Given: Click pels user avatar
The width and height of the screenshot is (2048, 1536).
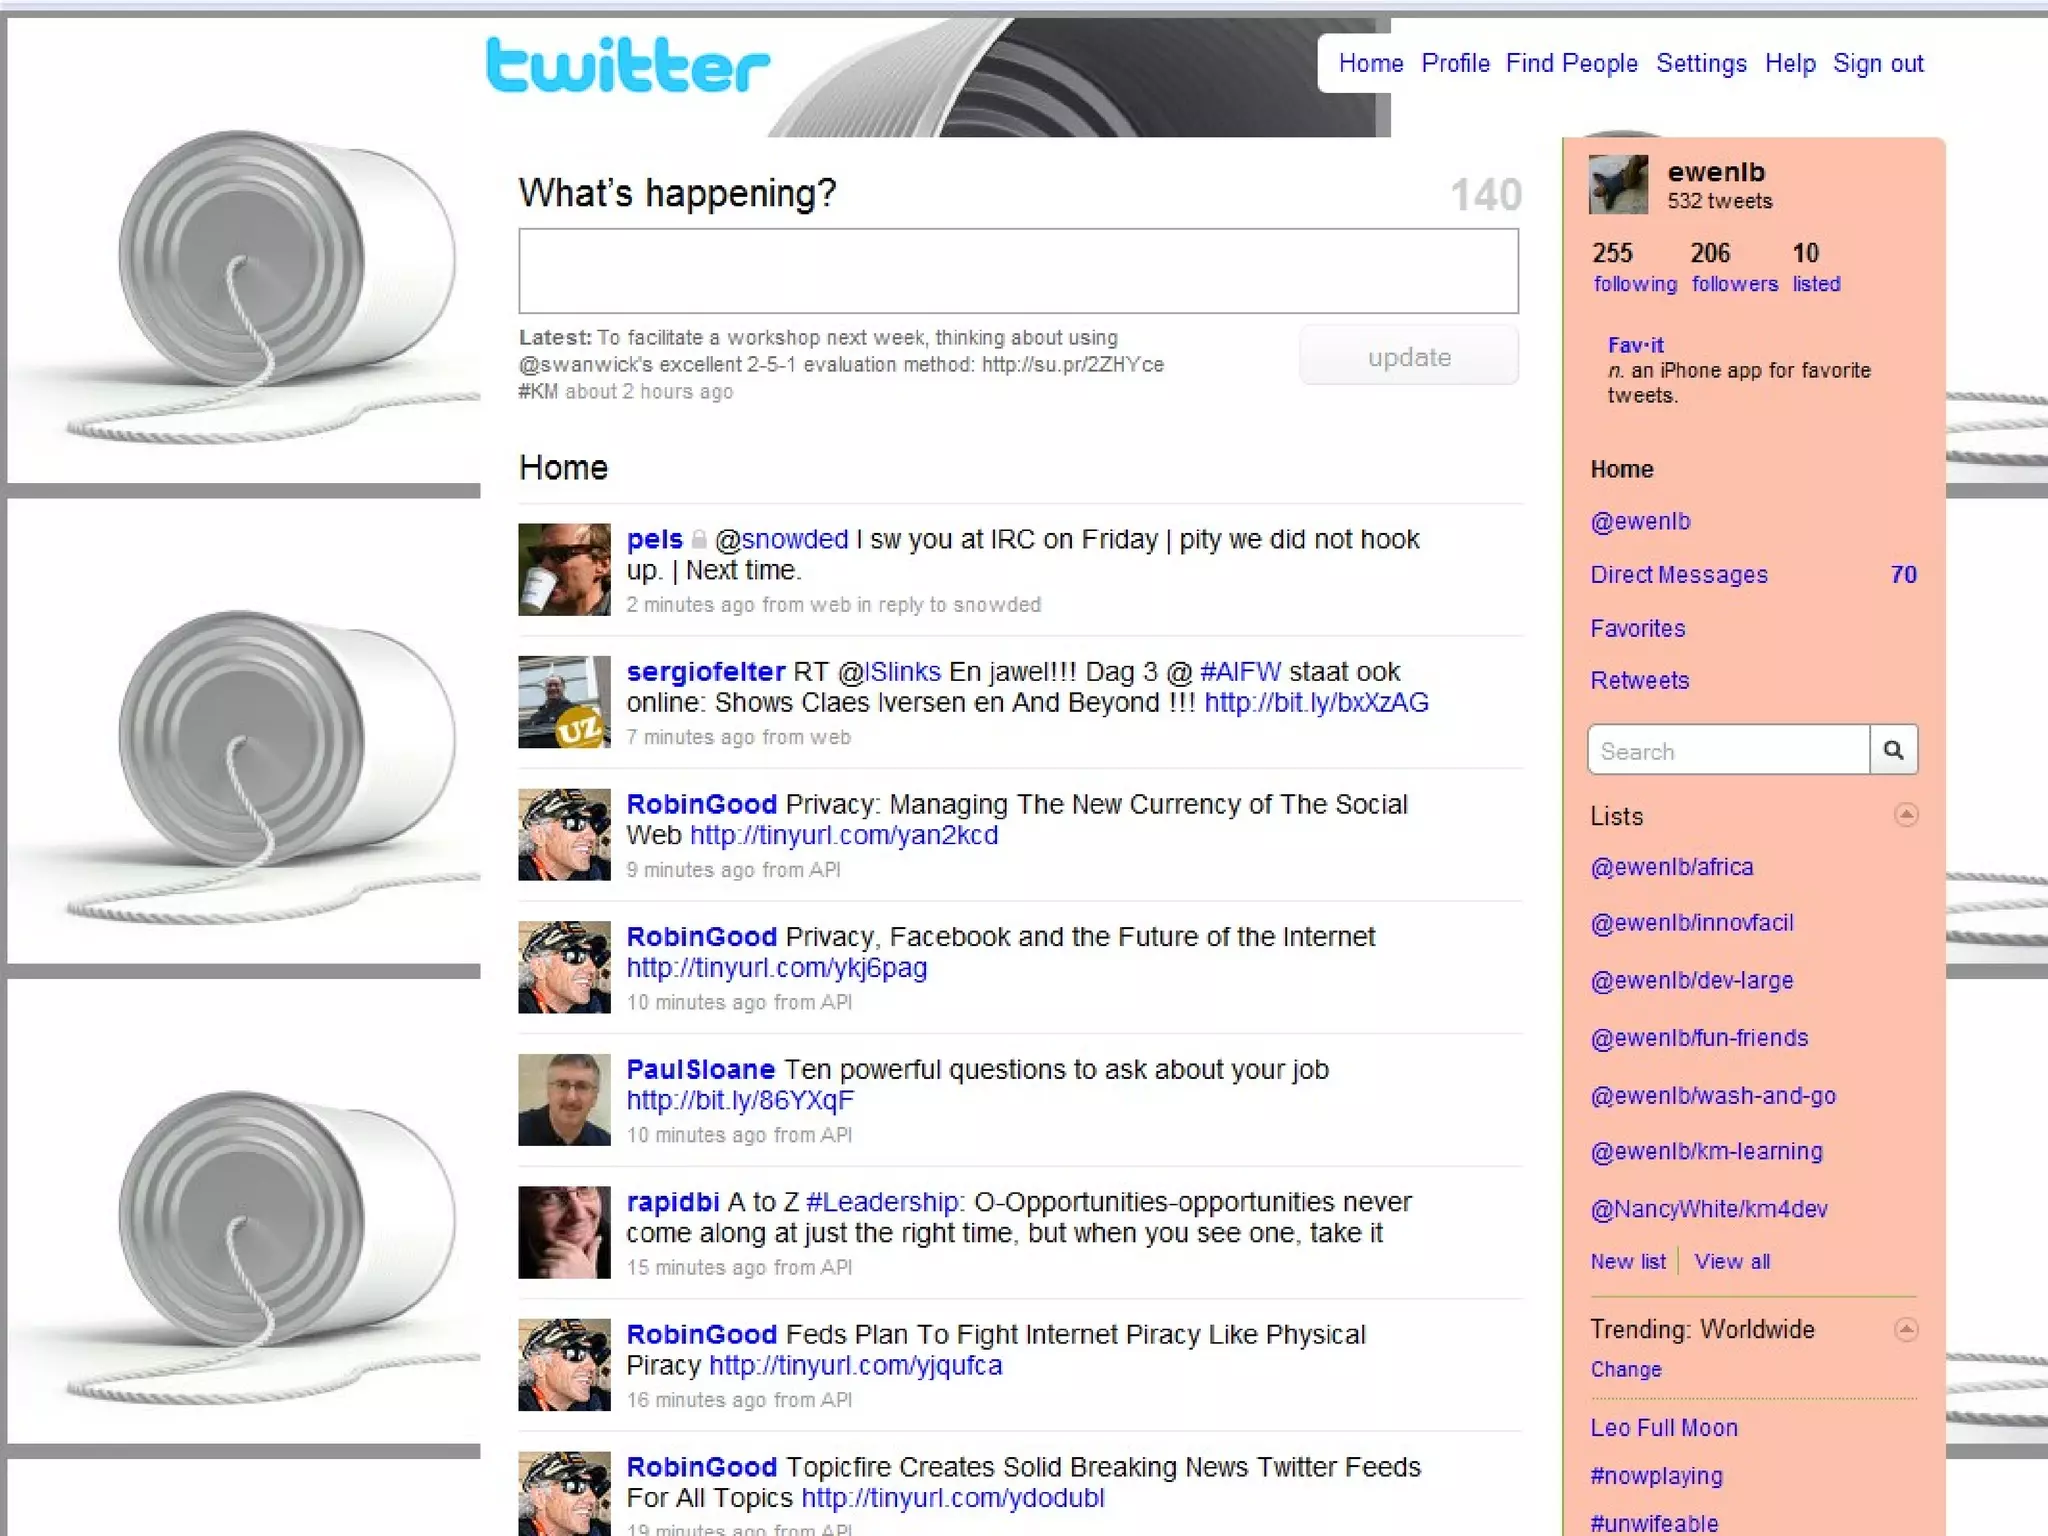Looking at the screenshot, I should pos(564,569).
